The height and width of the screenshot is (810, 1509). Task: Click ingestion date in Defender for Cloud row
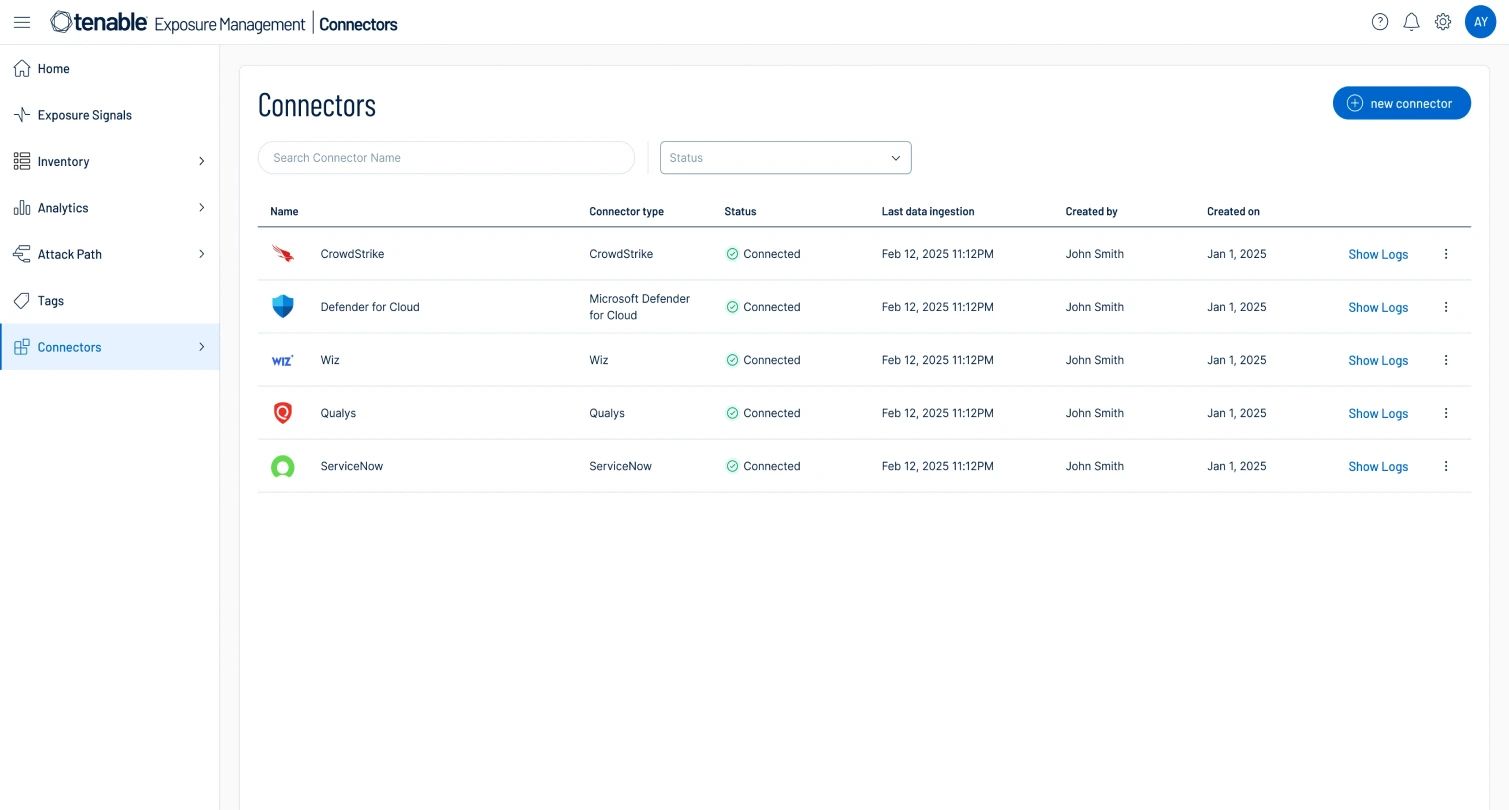(937, 307)
